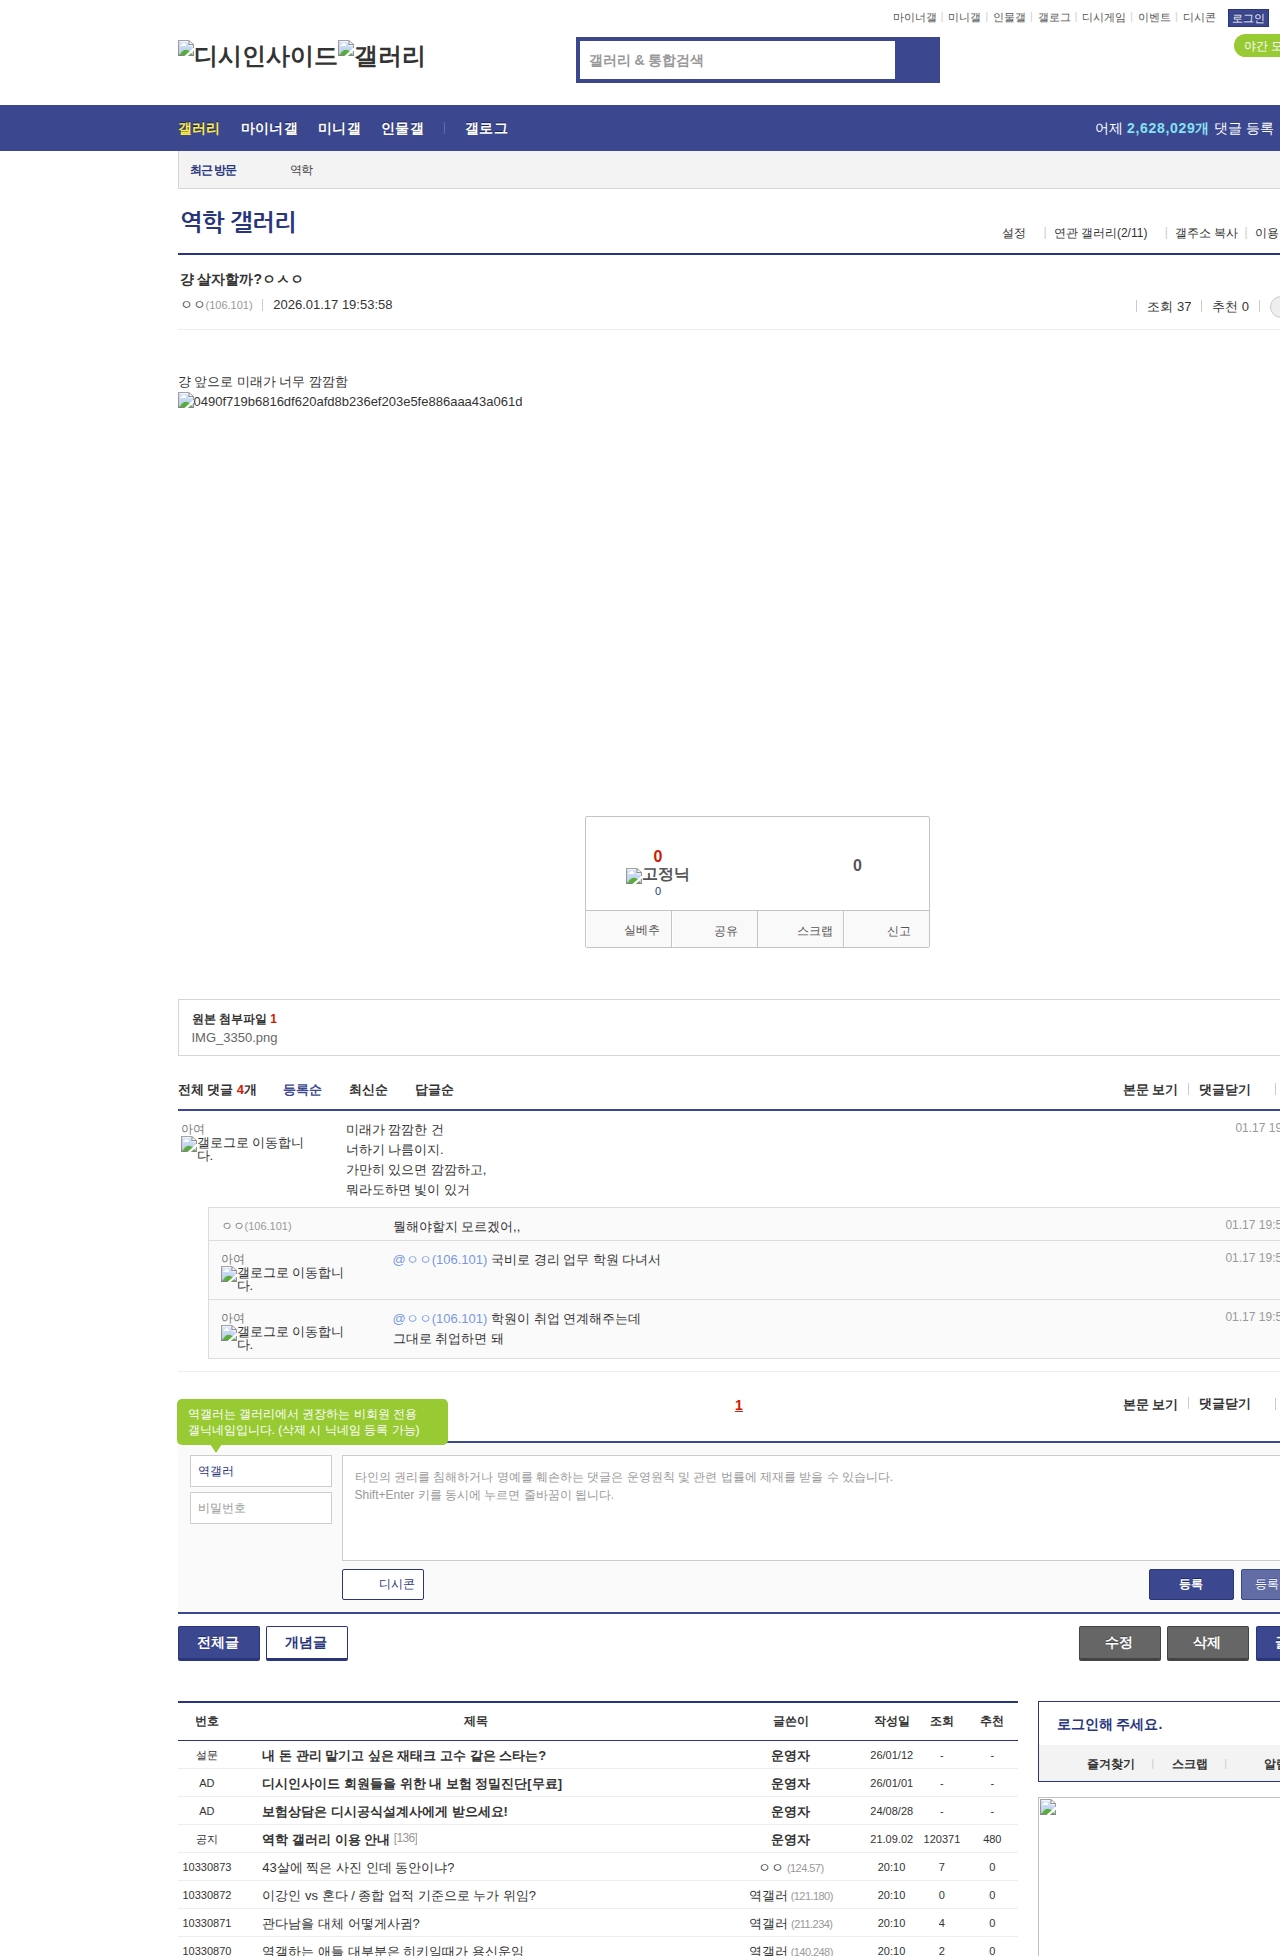Viewport: 1280px width, 1956px height.
Task: Go to comment page 1
Action: 739,1405
